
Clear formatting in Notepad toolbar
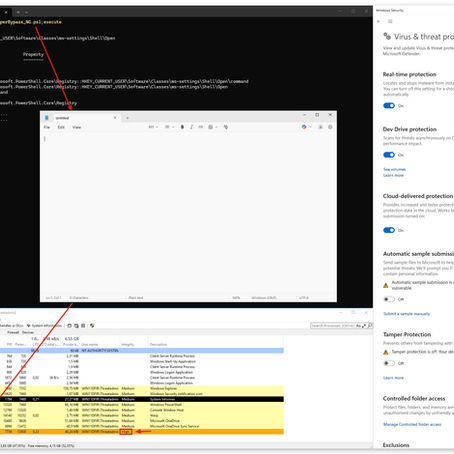[x=226, y=127]
